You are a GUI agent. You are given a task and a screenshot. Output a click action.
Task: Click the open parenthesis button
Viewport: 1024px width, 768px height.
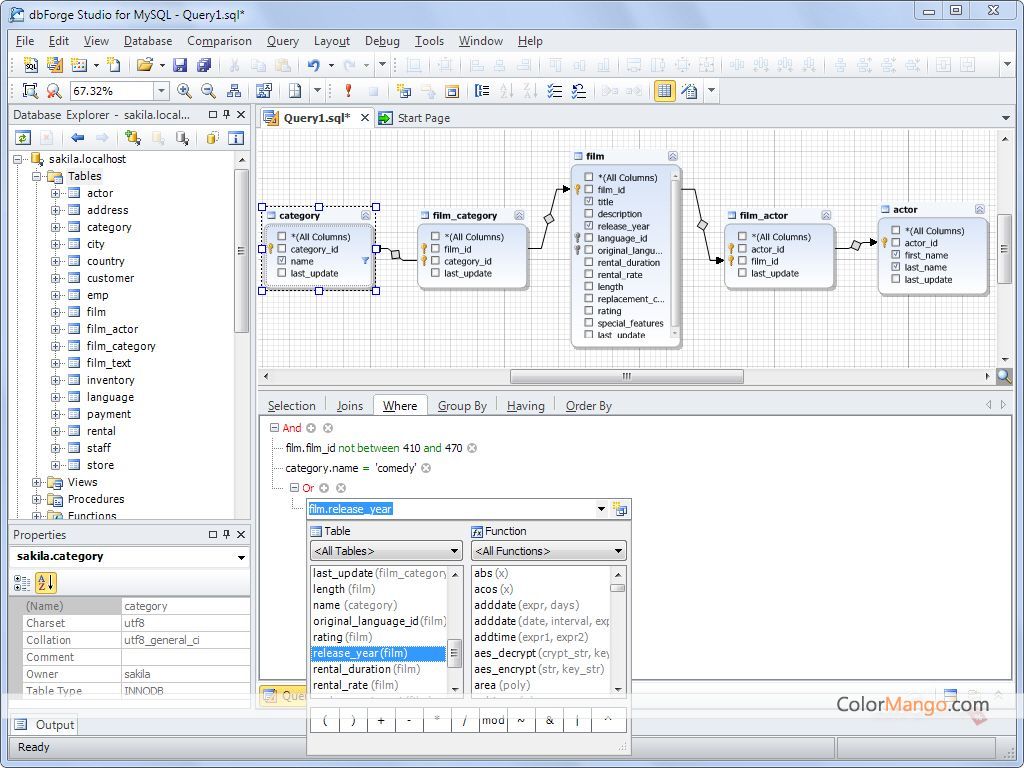coord(325,720)
